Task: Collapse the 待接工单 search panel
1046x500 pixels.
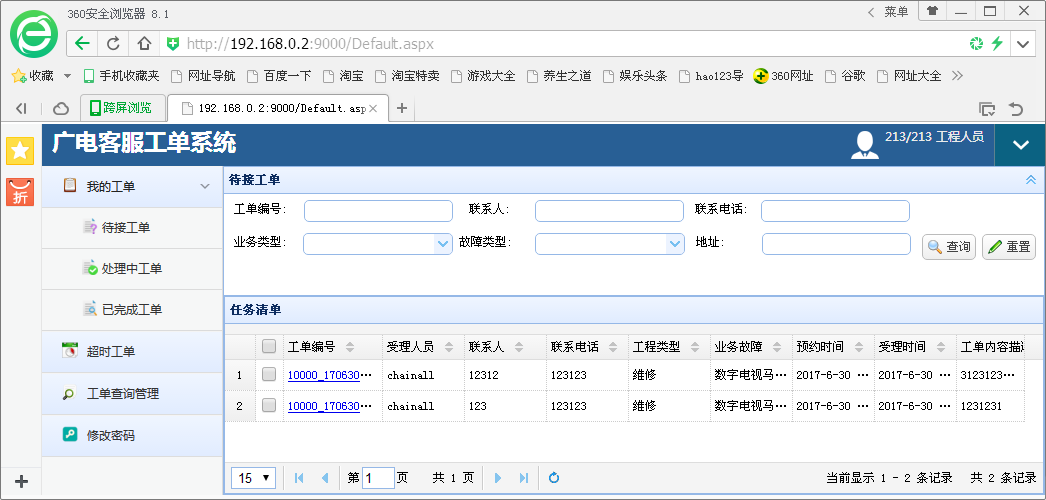Action: 1030,180
